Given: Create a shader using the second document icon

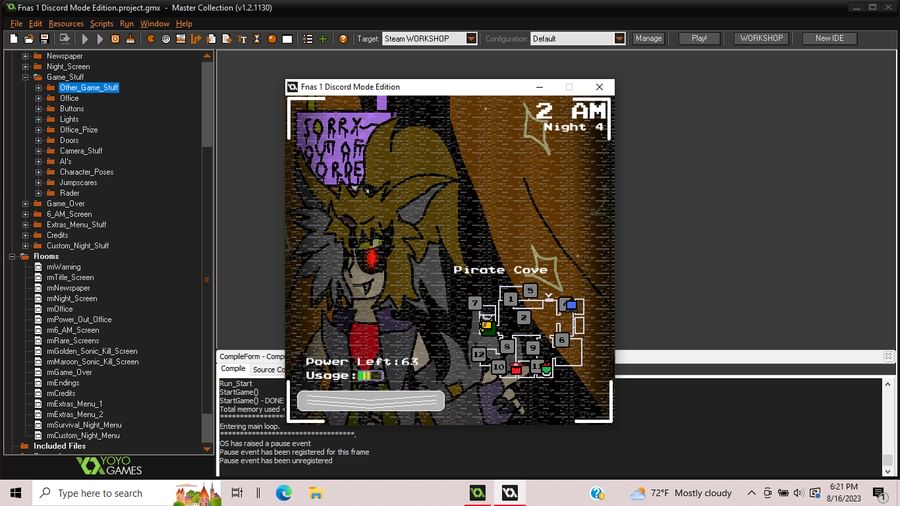Looking at the screenshot, I should tap(227, 39).
